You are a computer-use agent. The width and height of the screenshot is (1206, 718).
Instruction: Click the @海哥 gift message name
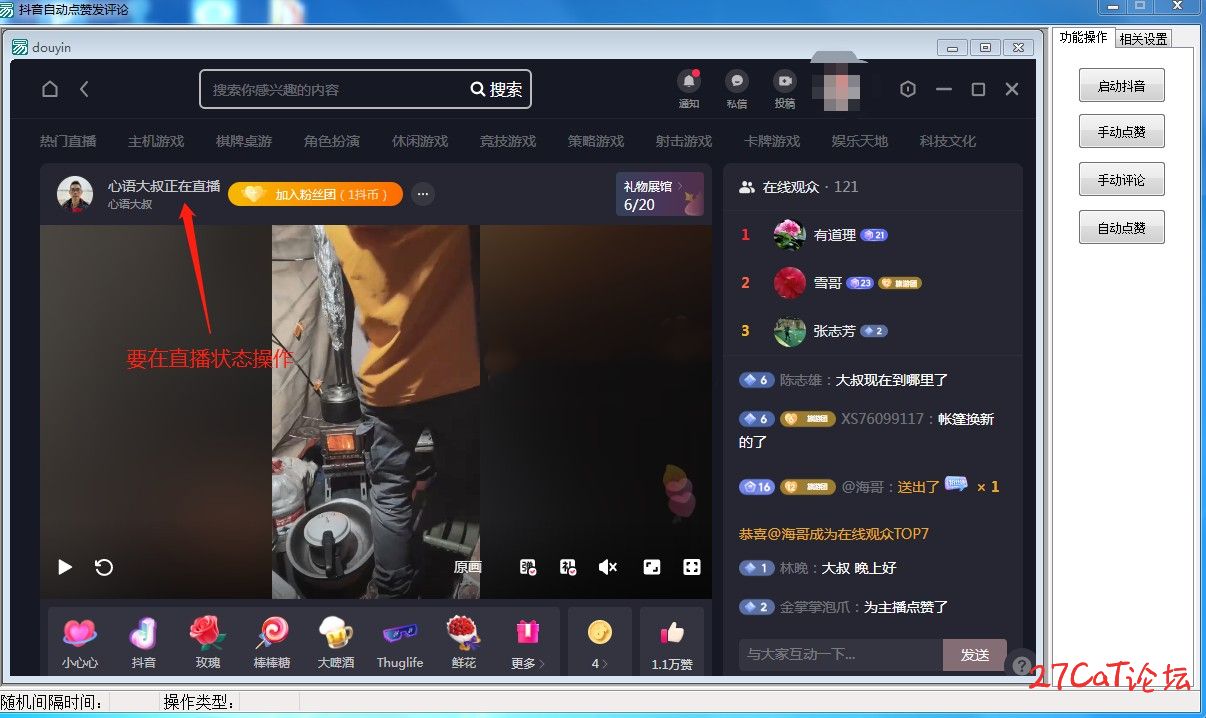click(x=865, y=487)
